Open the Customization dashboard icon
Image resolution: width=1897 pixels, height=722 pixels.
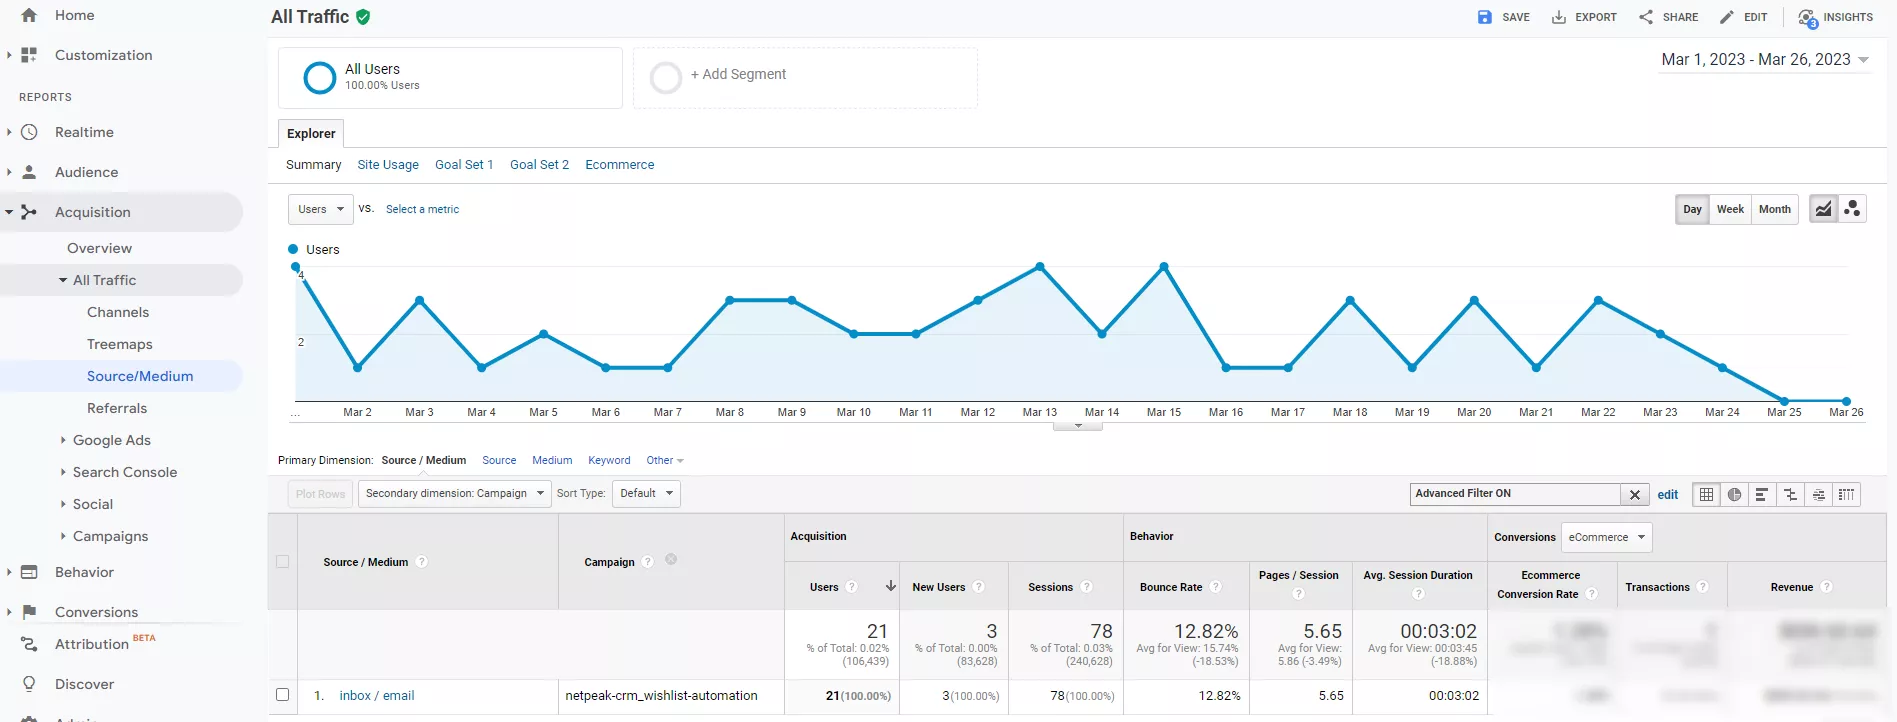(x=29, y=55)
